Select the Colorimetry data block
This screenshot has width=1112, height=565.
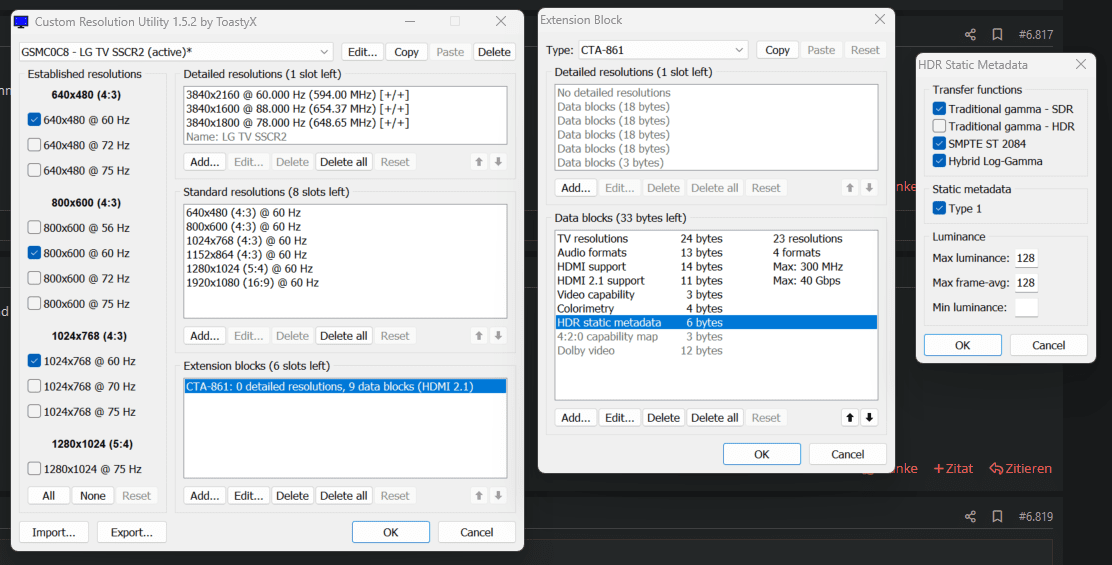pyautogui.click(x=716, y=308)
